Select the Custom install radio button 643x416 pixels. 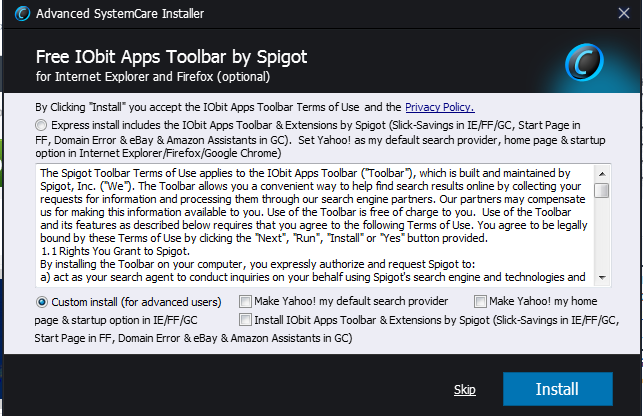41,302
